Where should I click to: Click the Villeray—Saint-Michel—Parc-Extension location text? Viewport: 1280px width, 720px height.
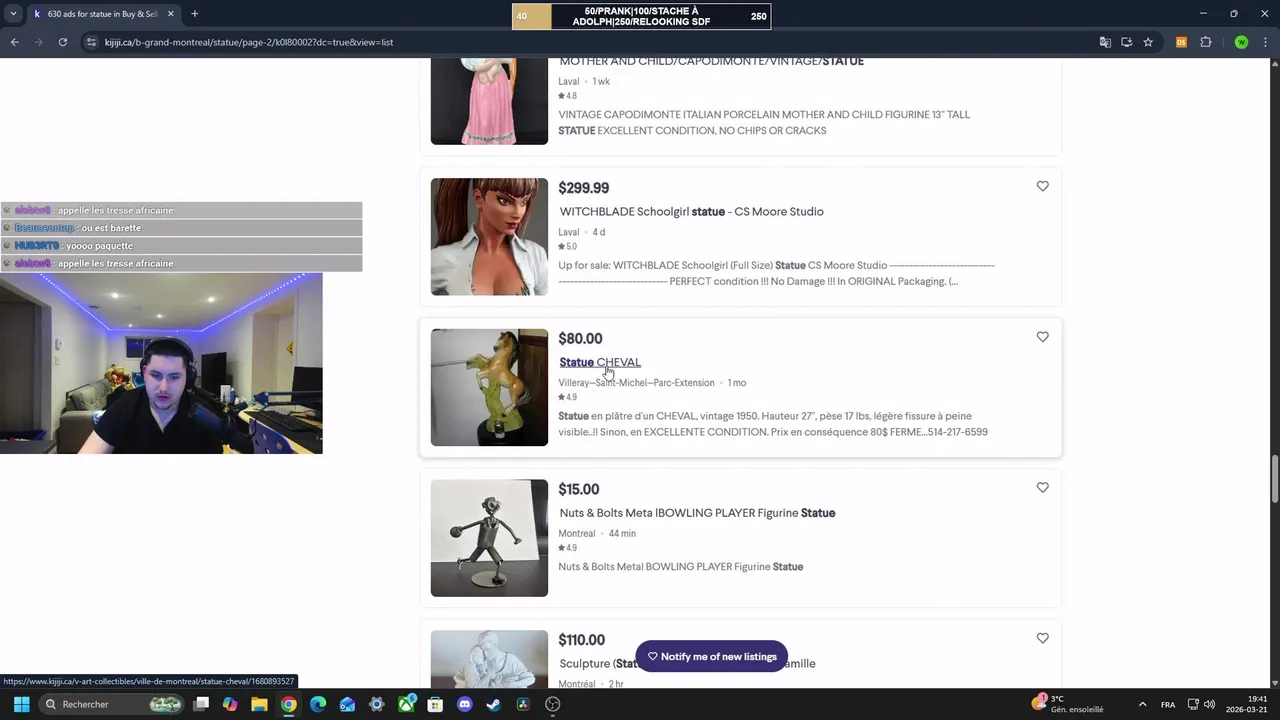pos(636,383)
